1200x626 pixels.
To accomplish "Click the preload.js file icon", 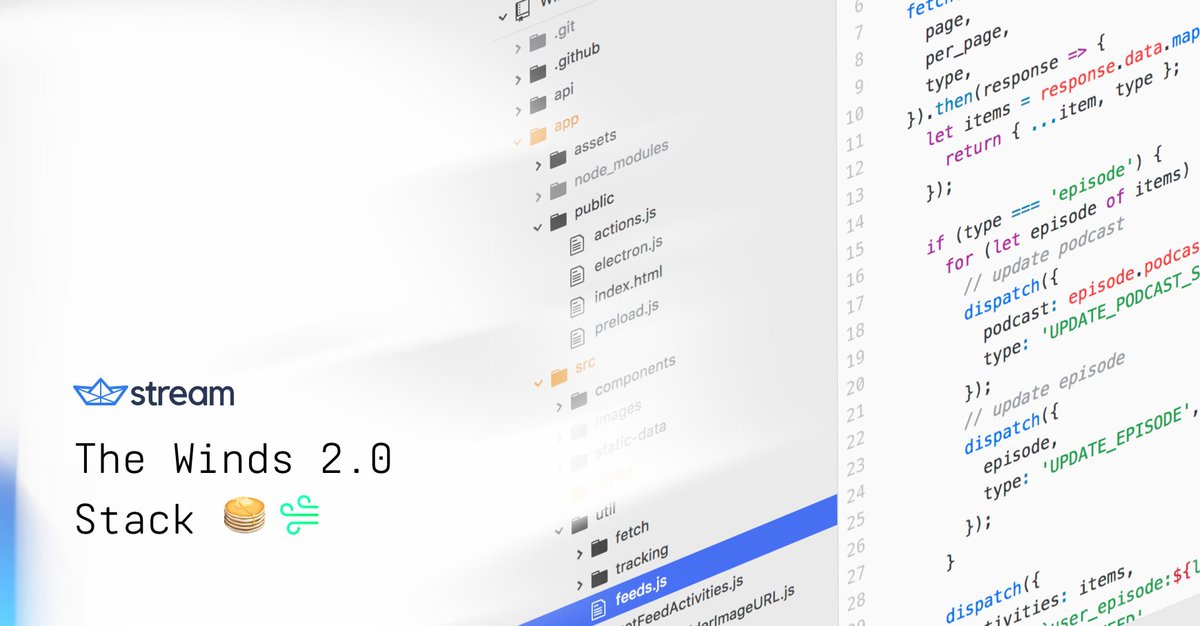I will 577,338.
